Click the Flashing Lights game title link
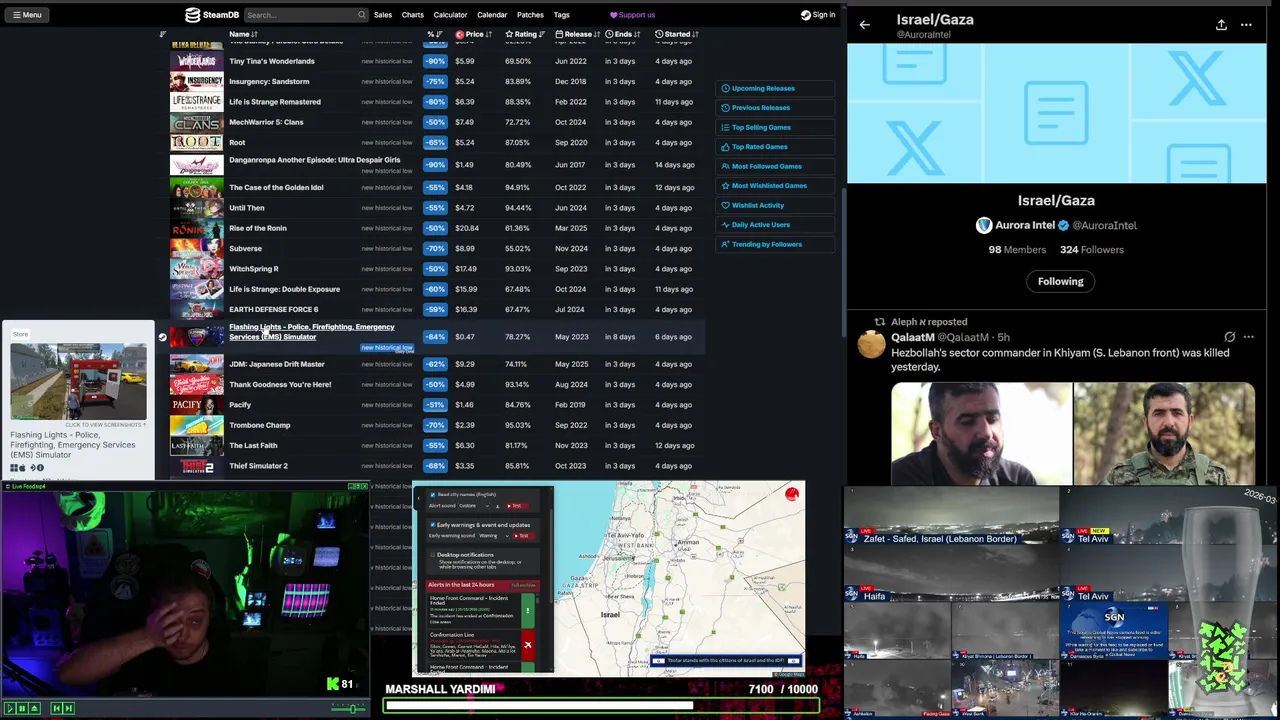1280x720 pixels. [x=312, y=332]
